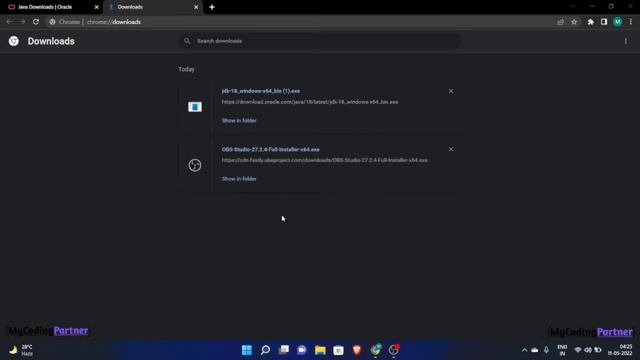
Task: Open Wi-Fi network settings tray icon
Action: (x=578, y=350)
